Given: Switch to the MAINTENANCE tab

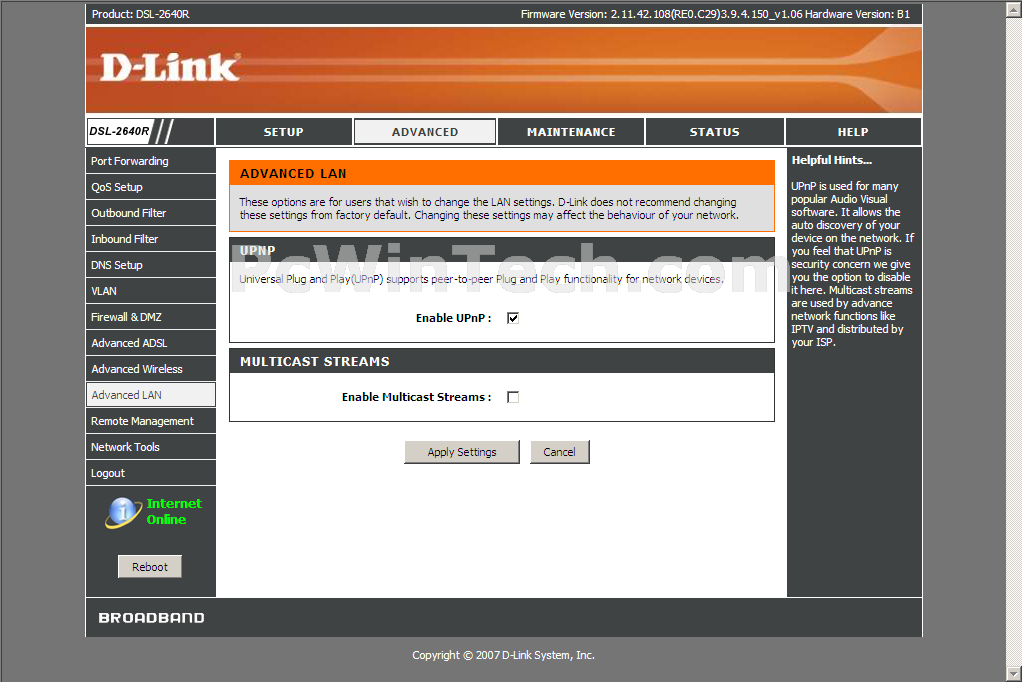Looking at the screenshot, I should click(x=571, y=132).
